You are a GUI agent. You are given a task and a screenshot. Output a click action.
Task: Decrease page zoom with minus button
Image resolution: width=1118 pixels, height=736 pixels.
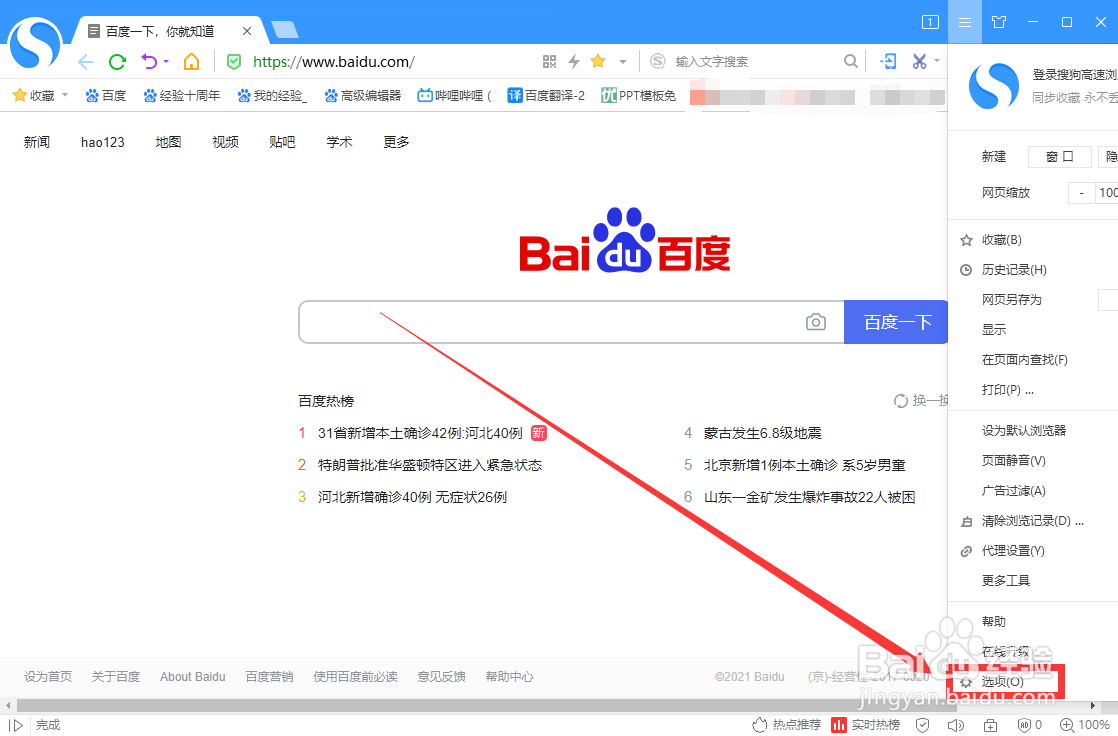click(x=1082, y=193)
